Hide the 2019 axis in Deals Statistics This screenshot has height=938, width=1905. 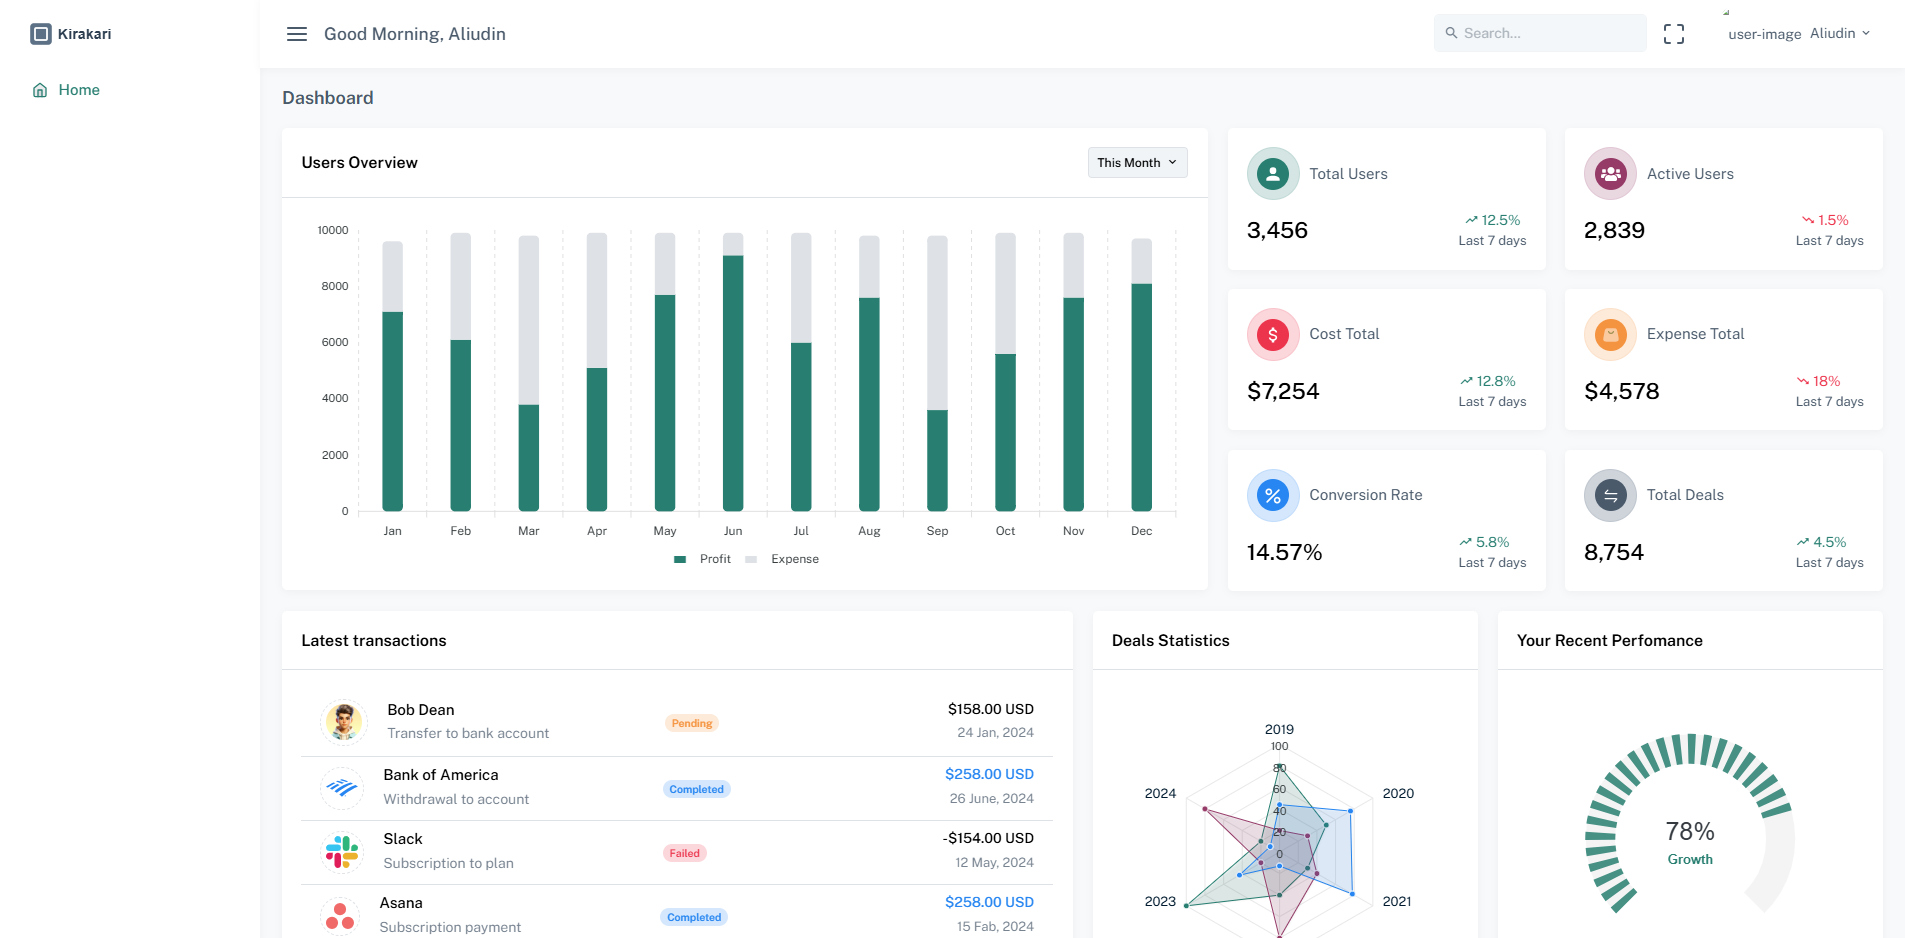1280,729
